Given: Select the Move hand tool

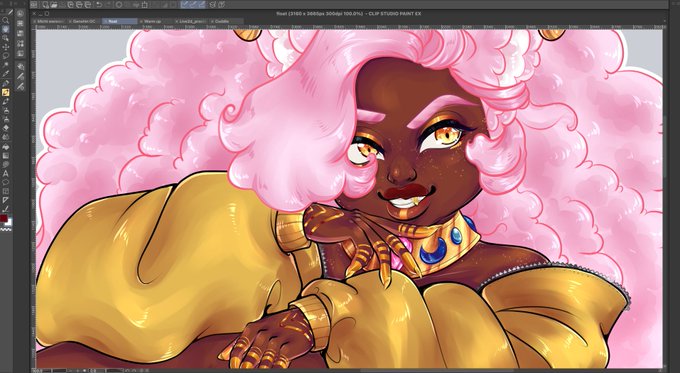Looking at the screenshot, I should click(x=6, y=29).
